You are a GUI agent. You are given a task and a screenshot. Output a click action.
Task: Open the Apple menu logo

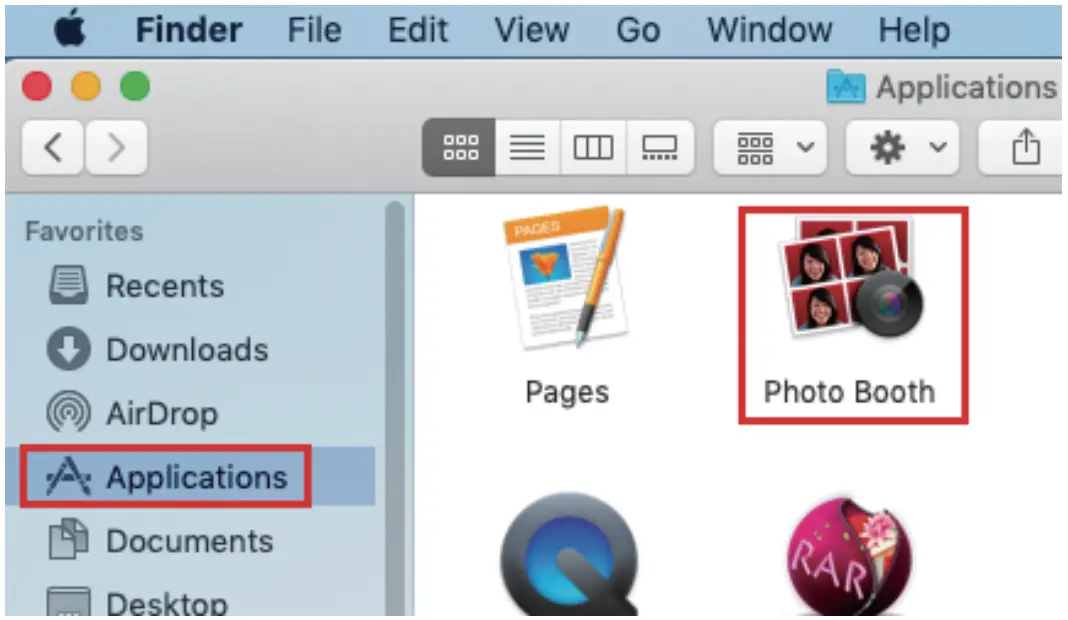69,30
